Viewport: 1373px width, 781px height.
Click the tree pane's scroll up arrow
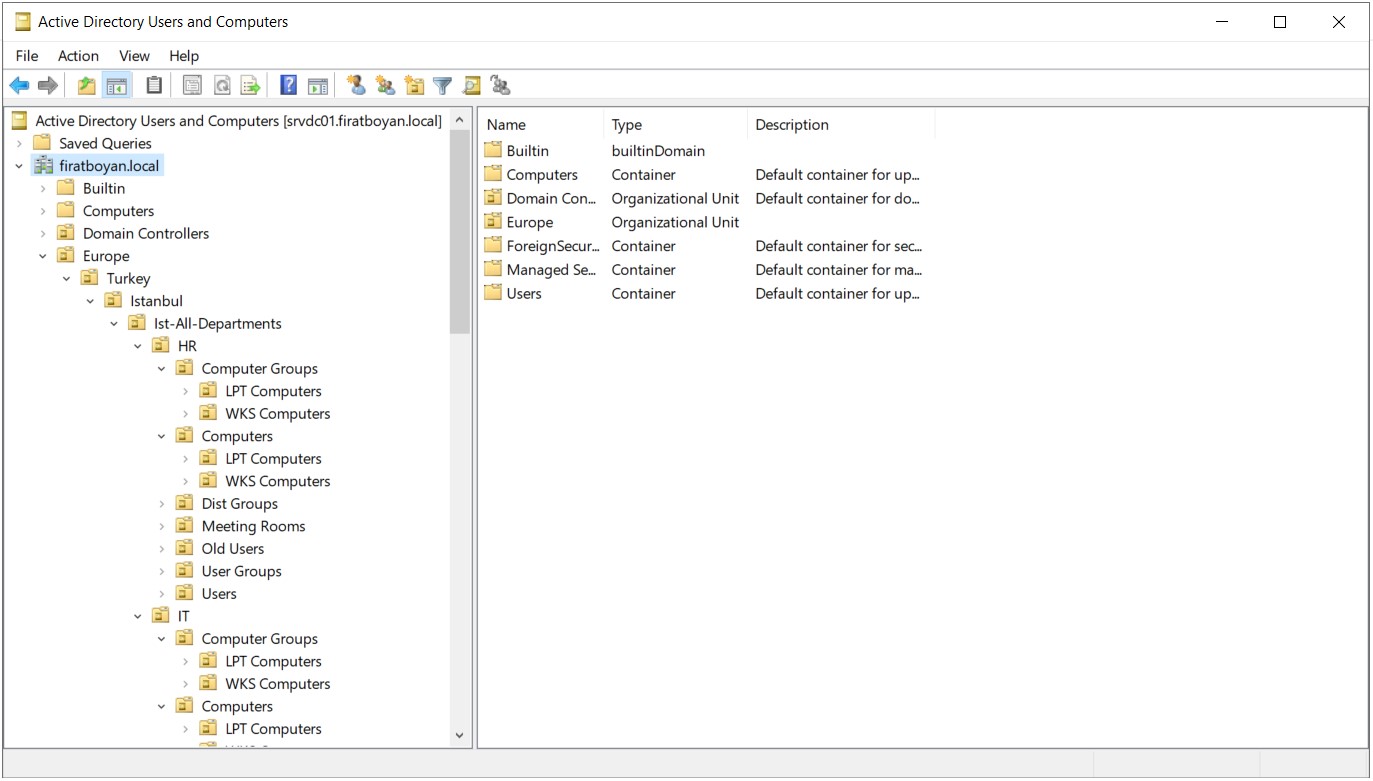[x=460, y=120]
